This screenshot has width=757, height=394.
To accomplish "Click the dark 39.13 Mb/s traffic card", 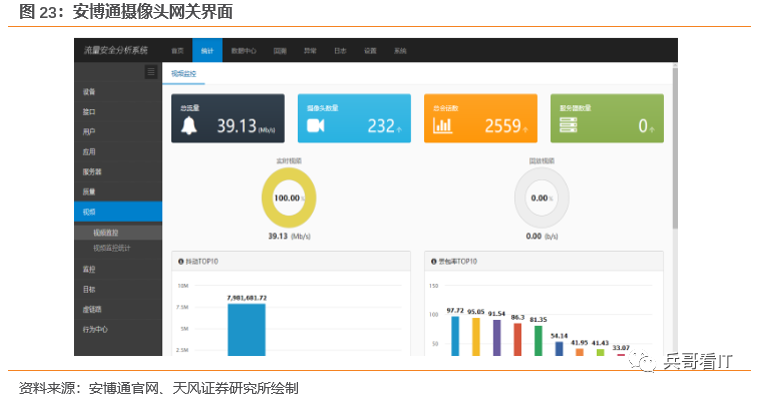I will coord(228,118).
